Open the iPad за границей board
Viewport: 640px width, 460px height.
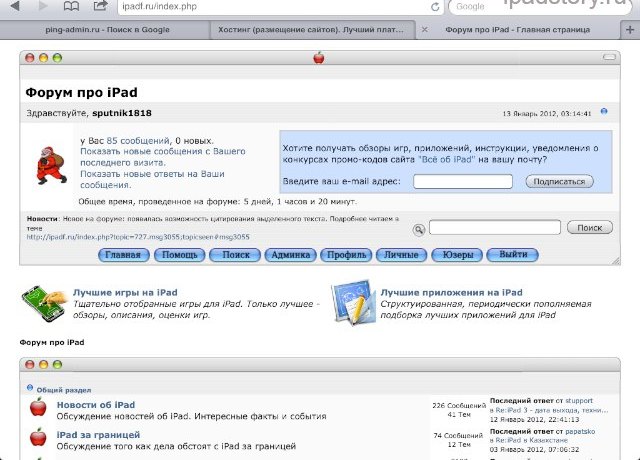pyautogui.click(x=98, y=435)
